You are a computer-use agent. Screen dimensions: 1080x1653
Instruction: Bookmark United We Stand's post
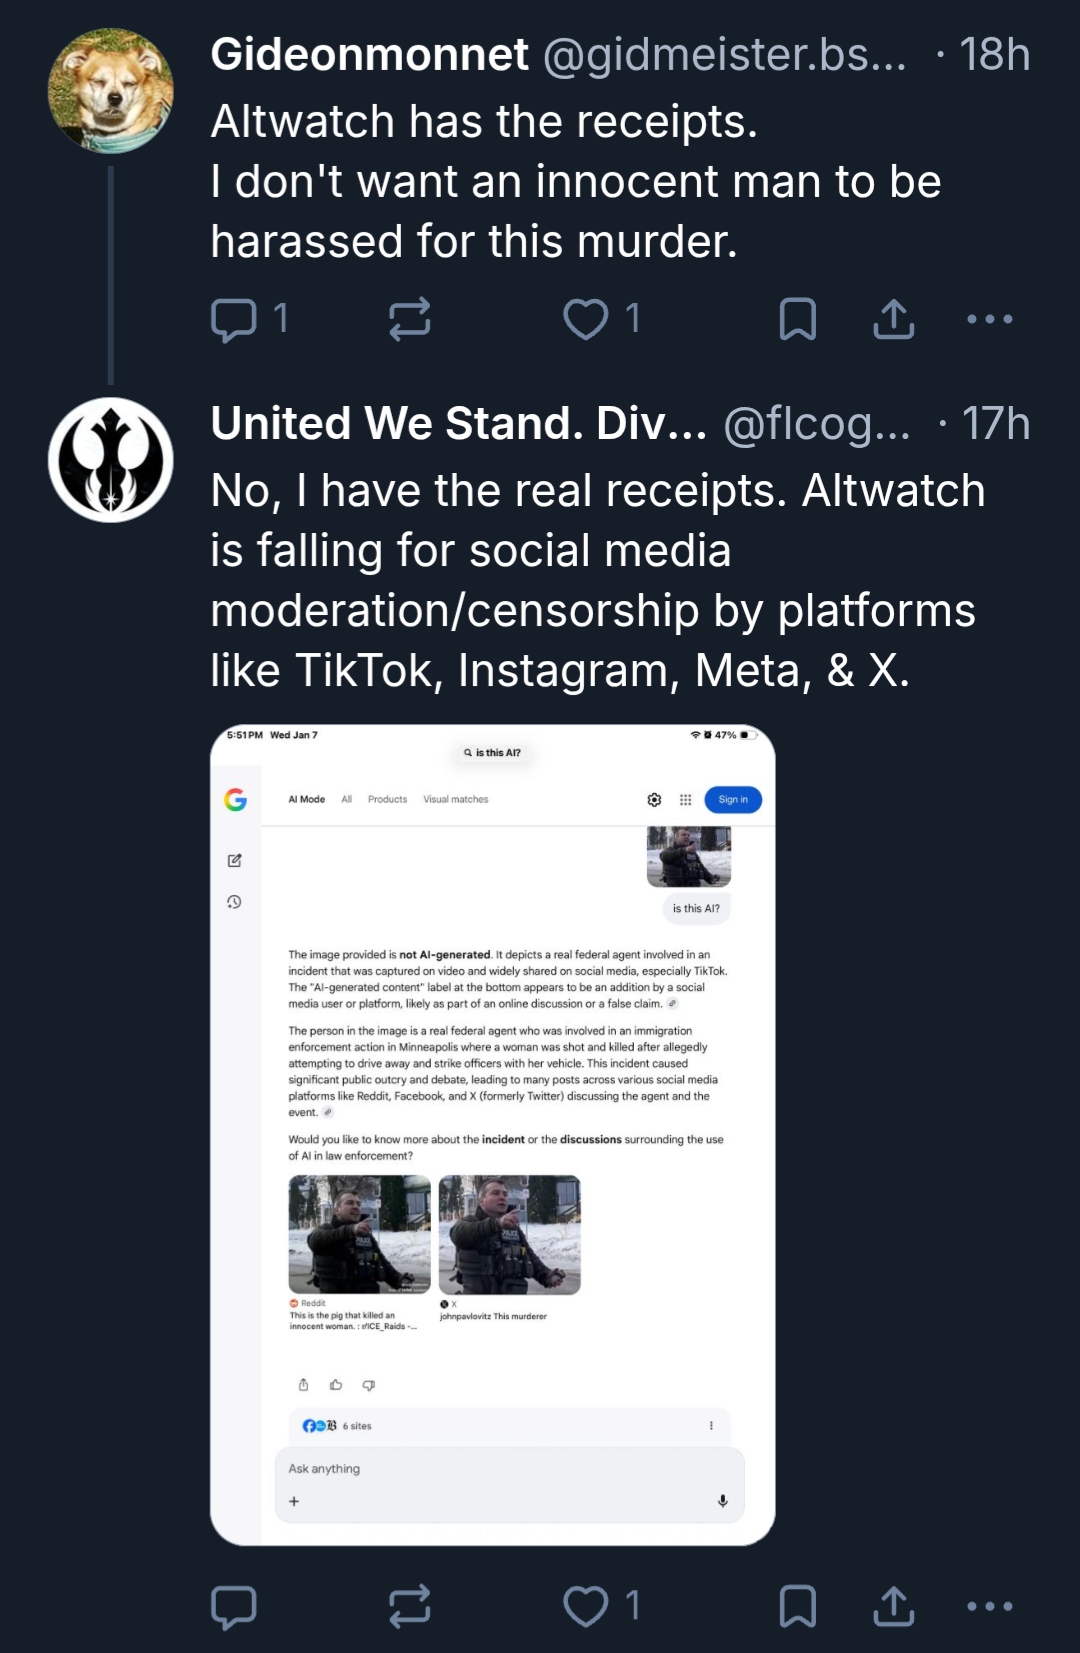point(797,1607)
